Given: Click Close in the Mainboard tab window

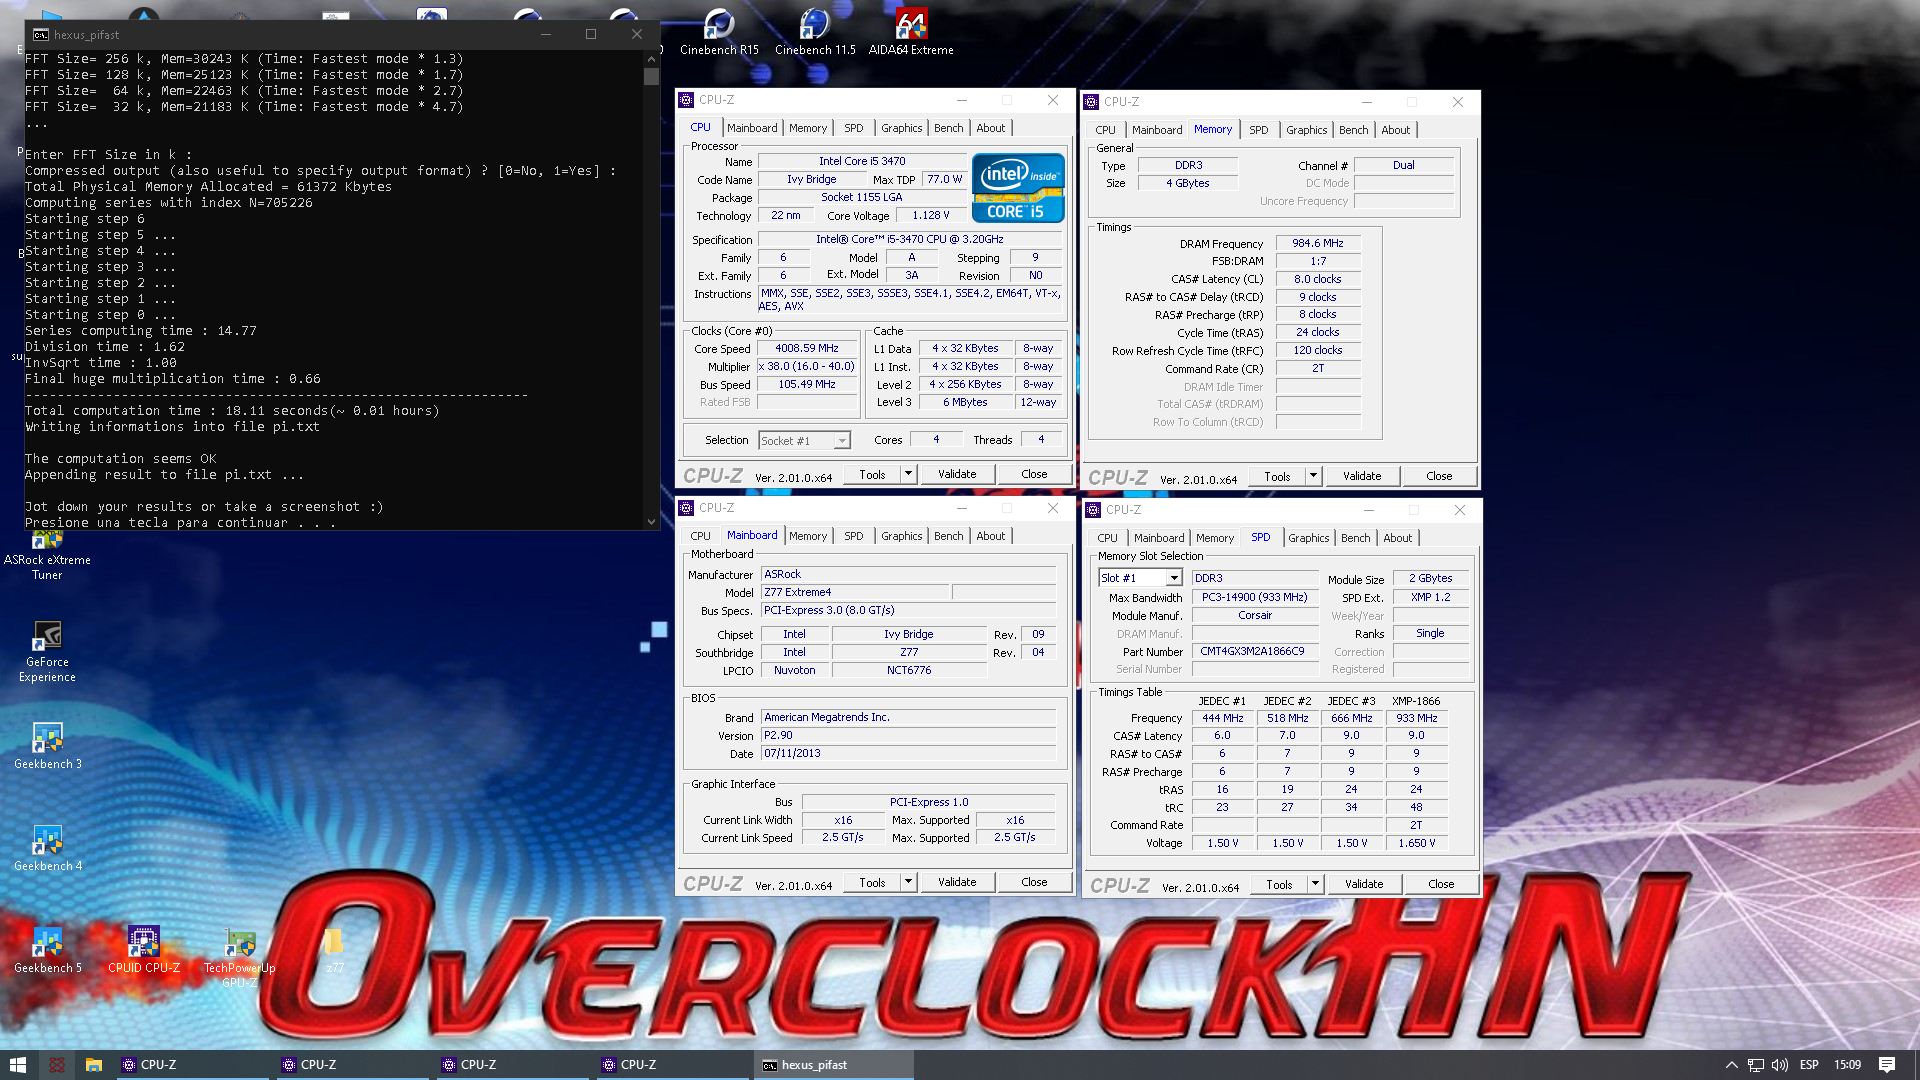Looking at the screenshot, I should (1034, 882).
